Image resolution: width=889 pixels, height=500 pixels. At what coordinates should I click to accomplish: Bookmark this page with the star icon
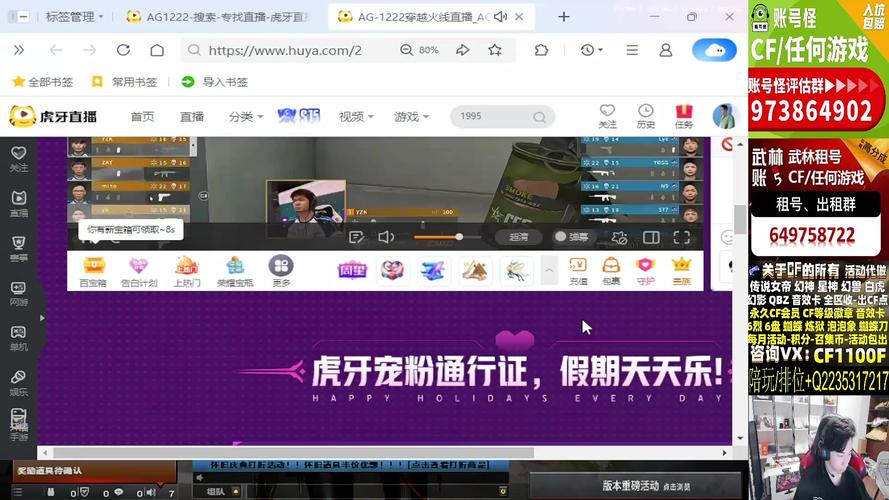coord(495,50)
